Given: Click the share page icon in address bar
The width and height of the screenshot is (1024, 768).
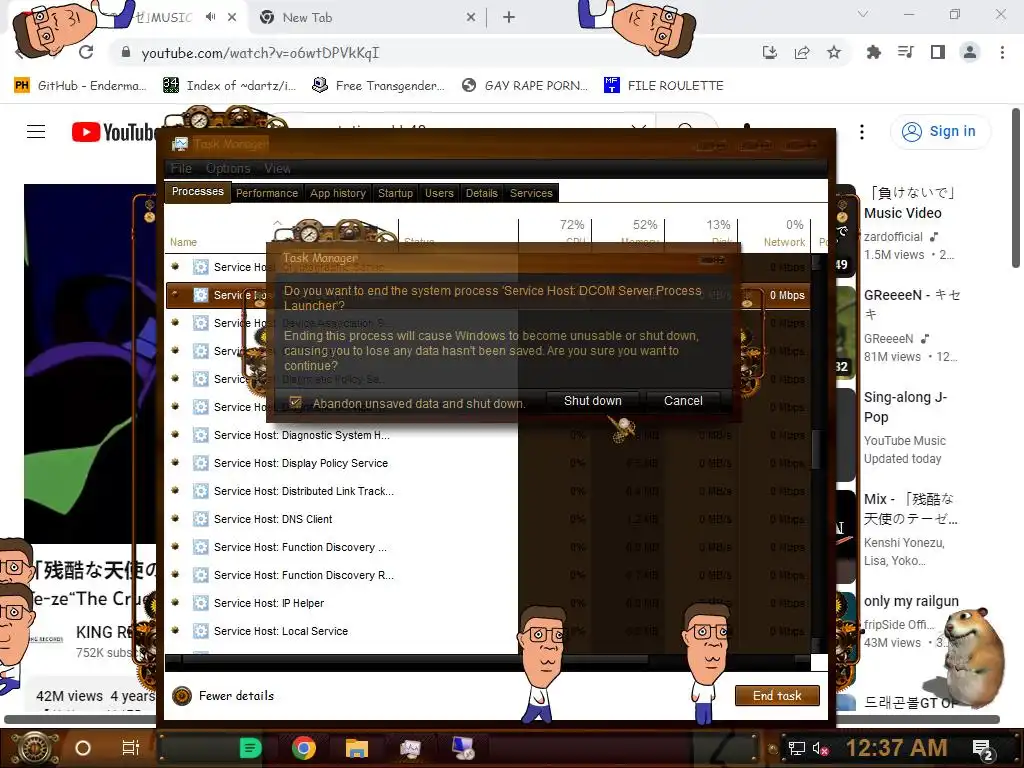Looking at the screenshot, I should (802, 53).
